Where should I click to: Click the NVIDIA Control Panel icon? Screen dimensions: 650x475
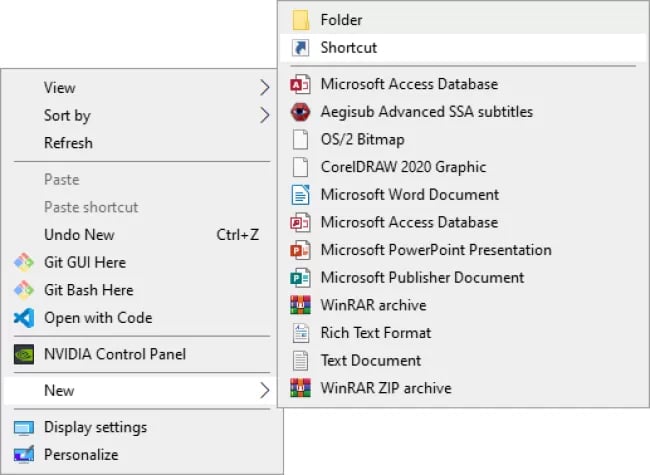click(24, 354)
